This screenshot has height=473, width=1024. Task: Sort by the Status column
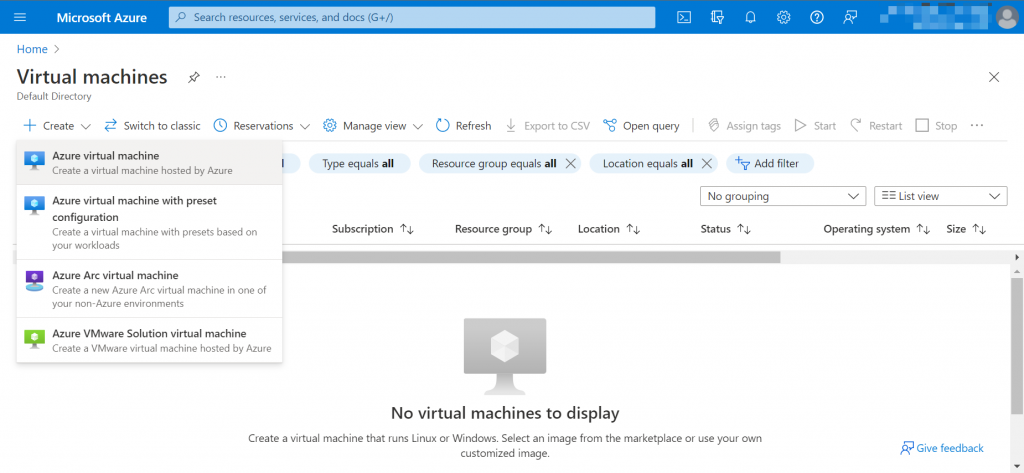pyautogui.click(x=725, y=229)
